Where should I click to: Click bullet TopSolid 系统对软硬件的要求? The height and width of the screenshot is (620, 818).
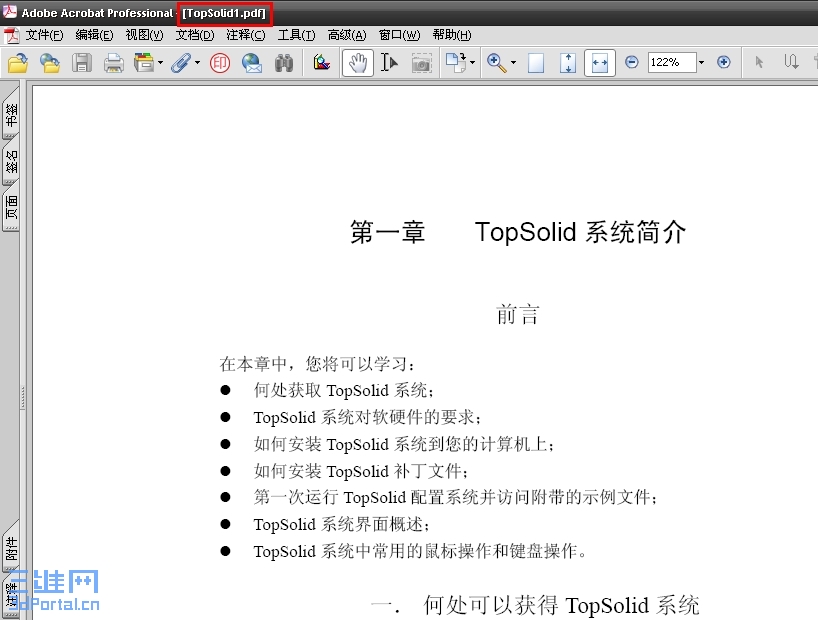367,417
